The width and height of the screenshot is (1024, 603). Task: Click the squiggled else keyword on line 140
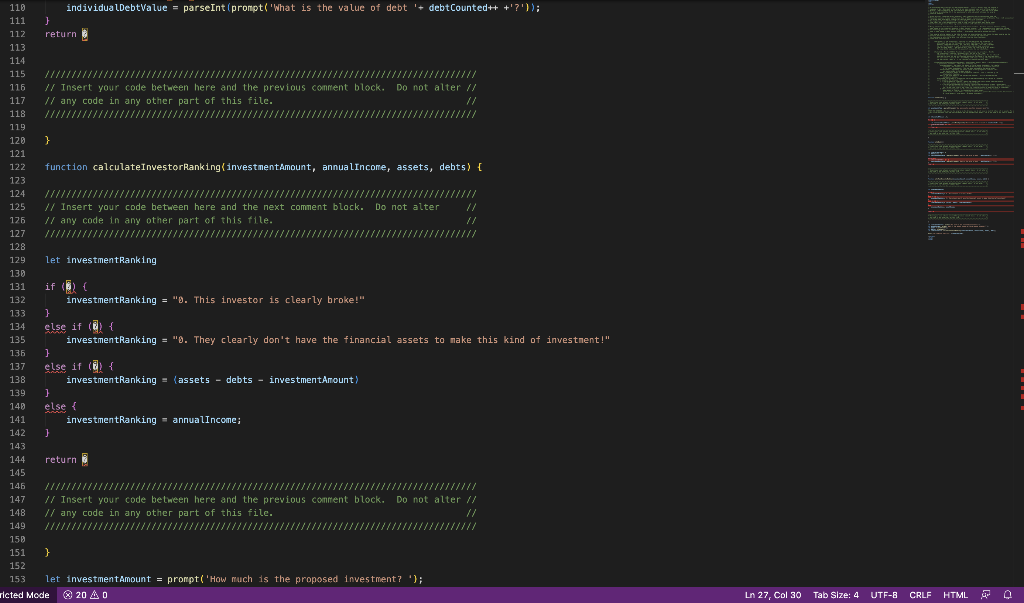click(x=55, y=406)
